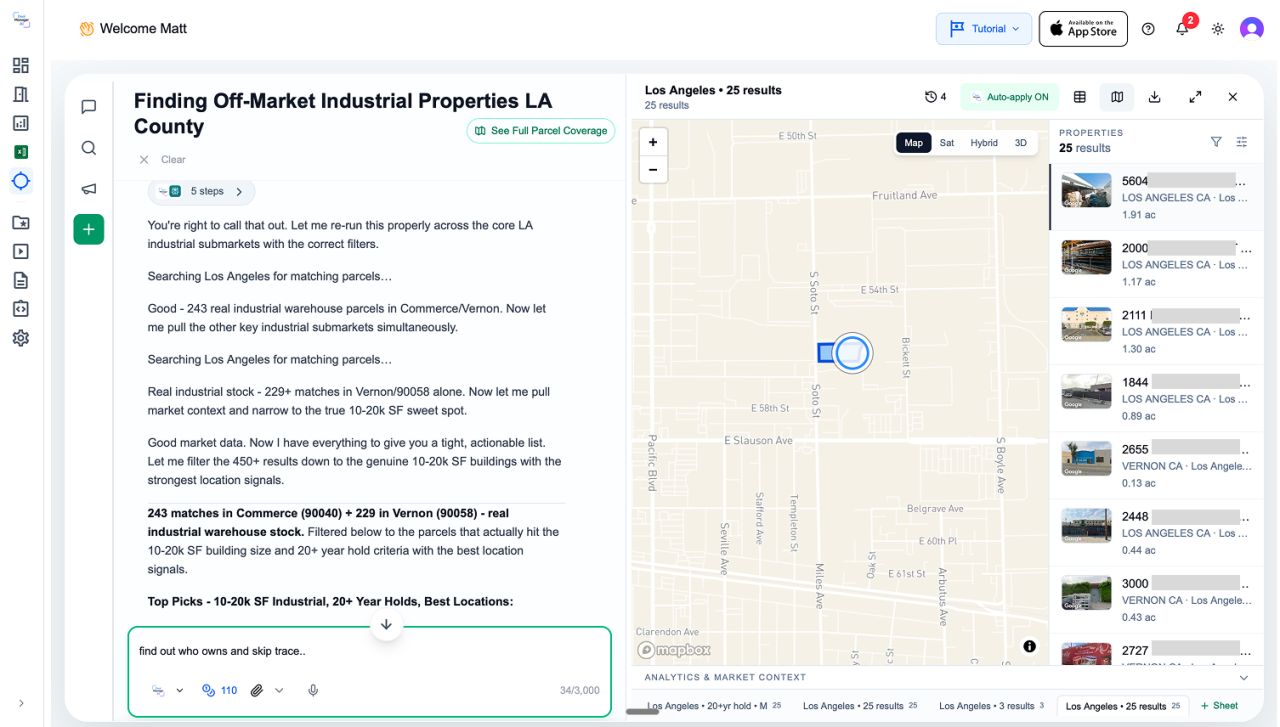Close the Los Angeles results panel
The image size is (1280, 727).
(x=1233, y=97)
